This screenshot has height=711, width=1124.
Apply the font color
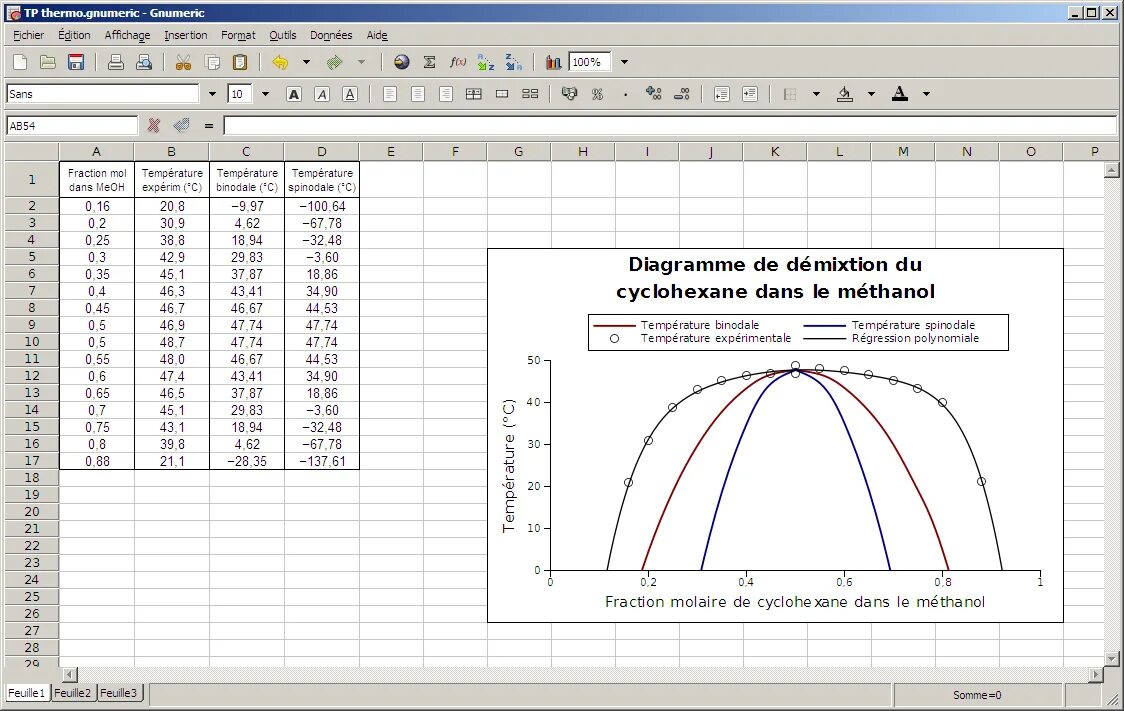(x=900, y=94)
